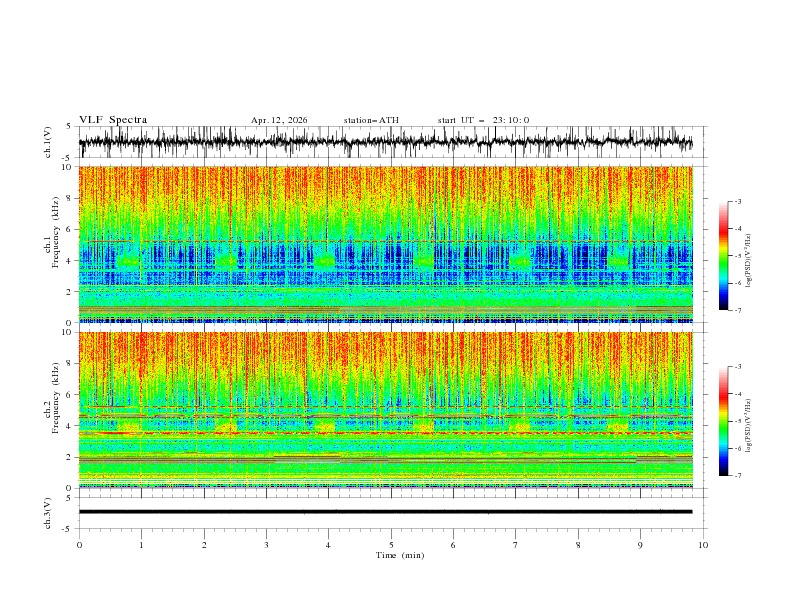Click time axis tick label '8'
The image size is (792, 612).
click(x=578, y=545)
